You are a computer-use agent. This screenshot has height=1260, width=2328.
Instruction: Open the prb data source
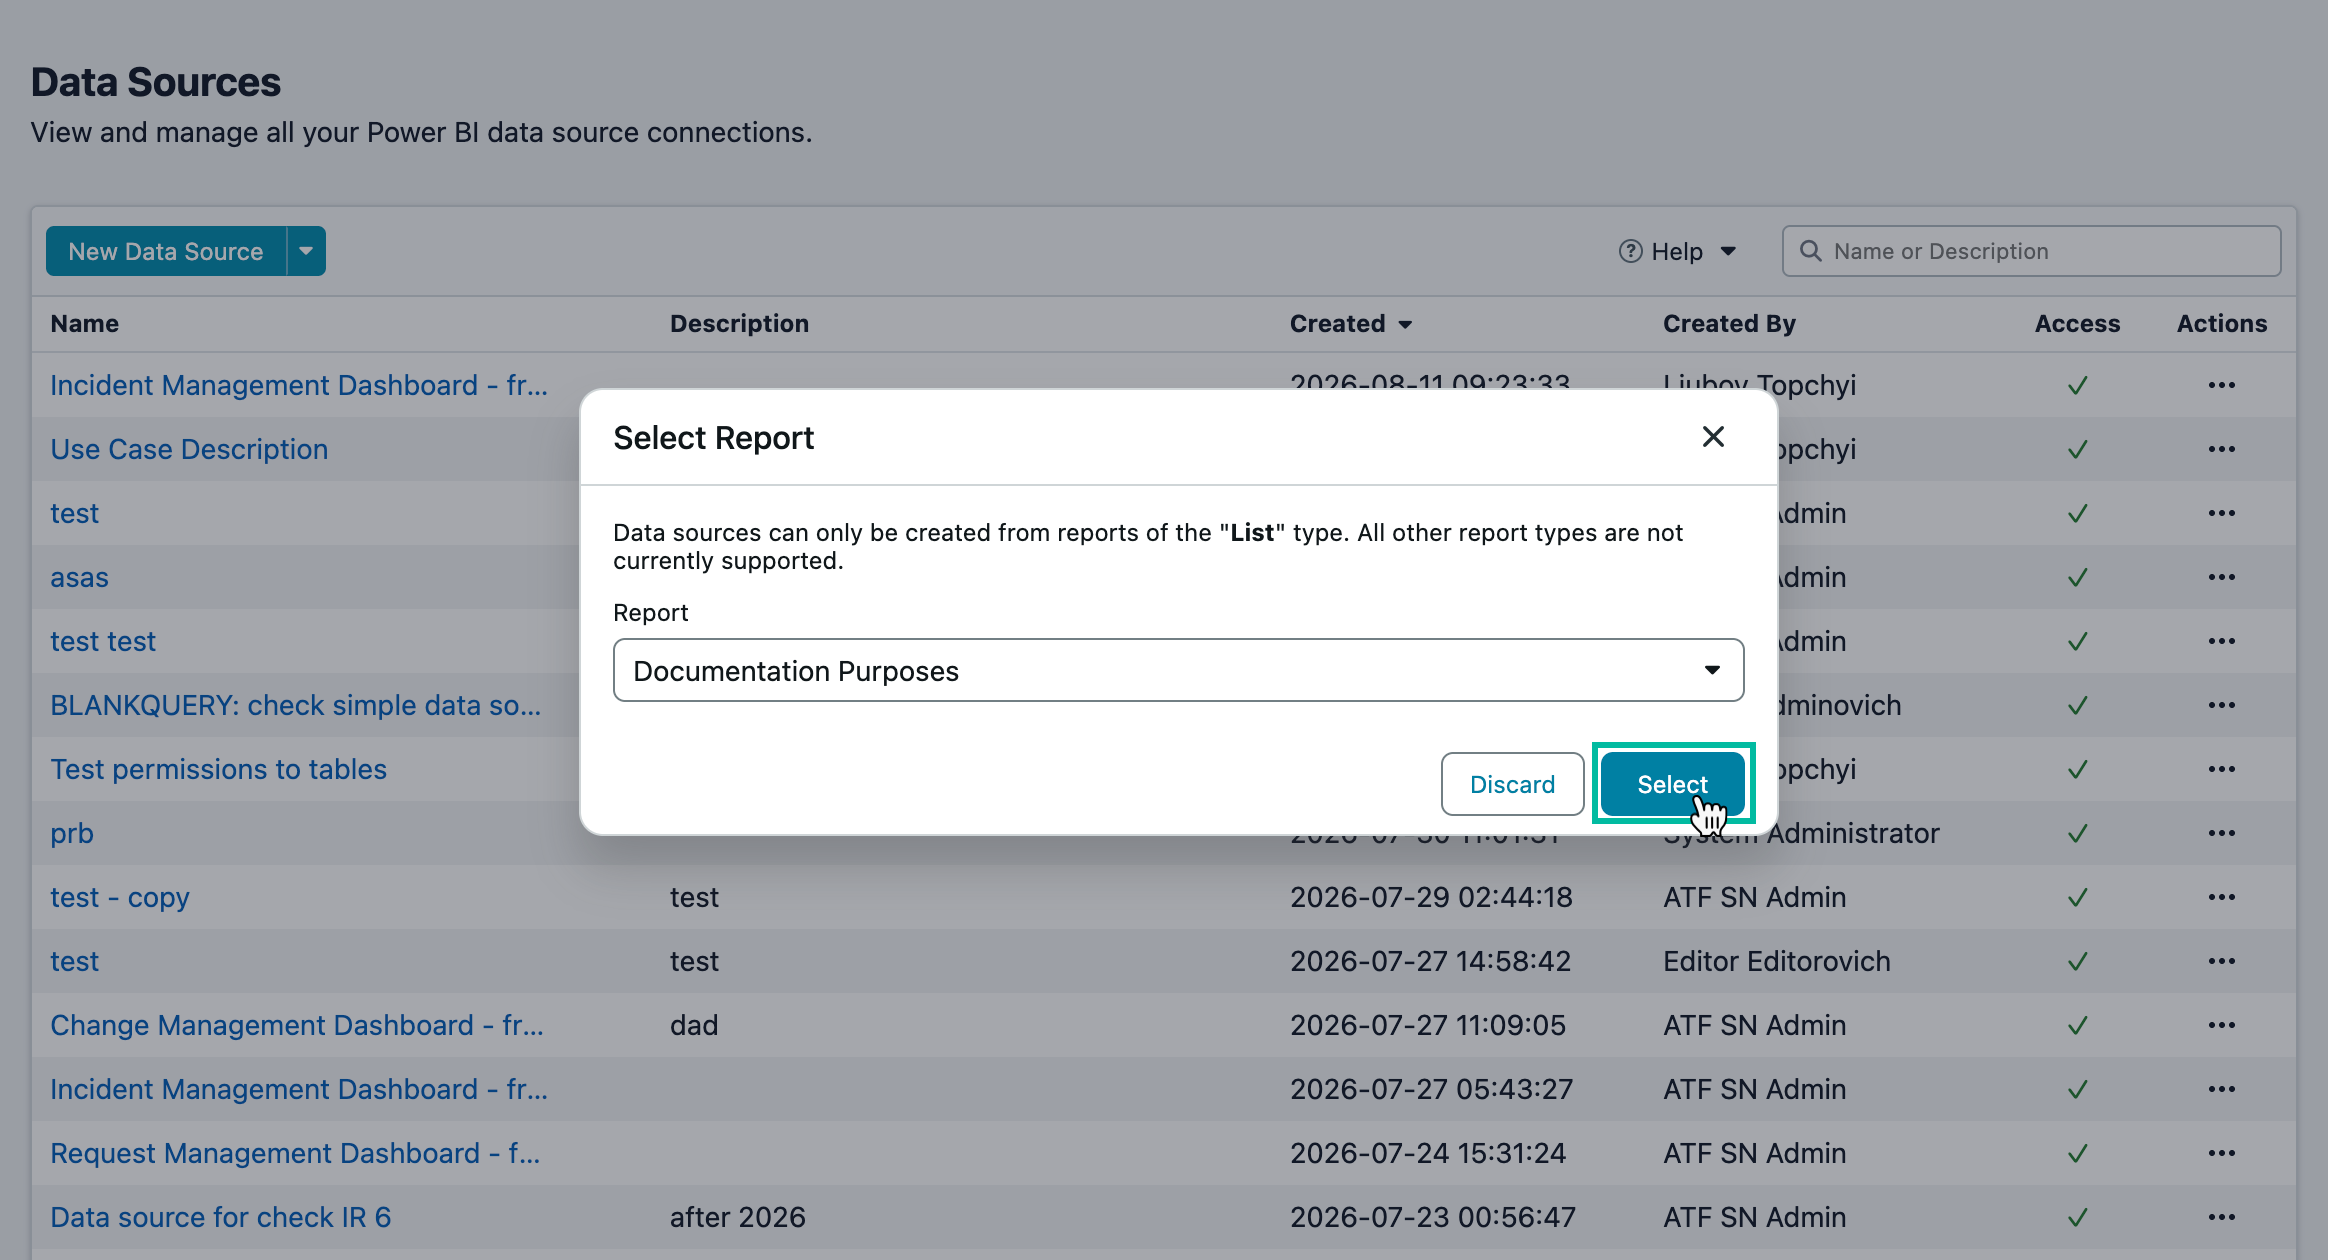coord(72,833)
